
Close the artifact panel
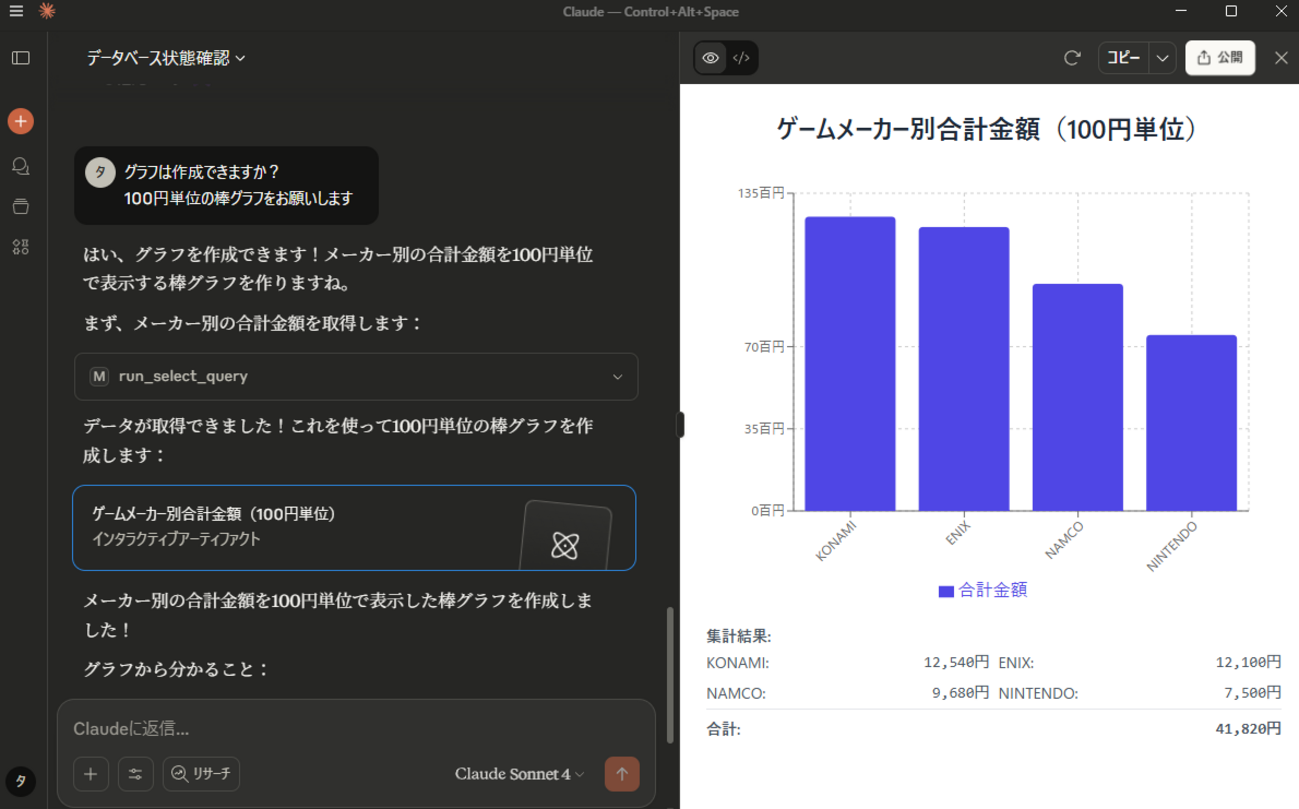coord(1281,58)
